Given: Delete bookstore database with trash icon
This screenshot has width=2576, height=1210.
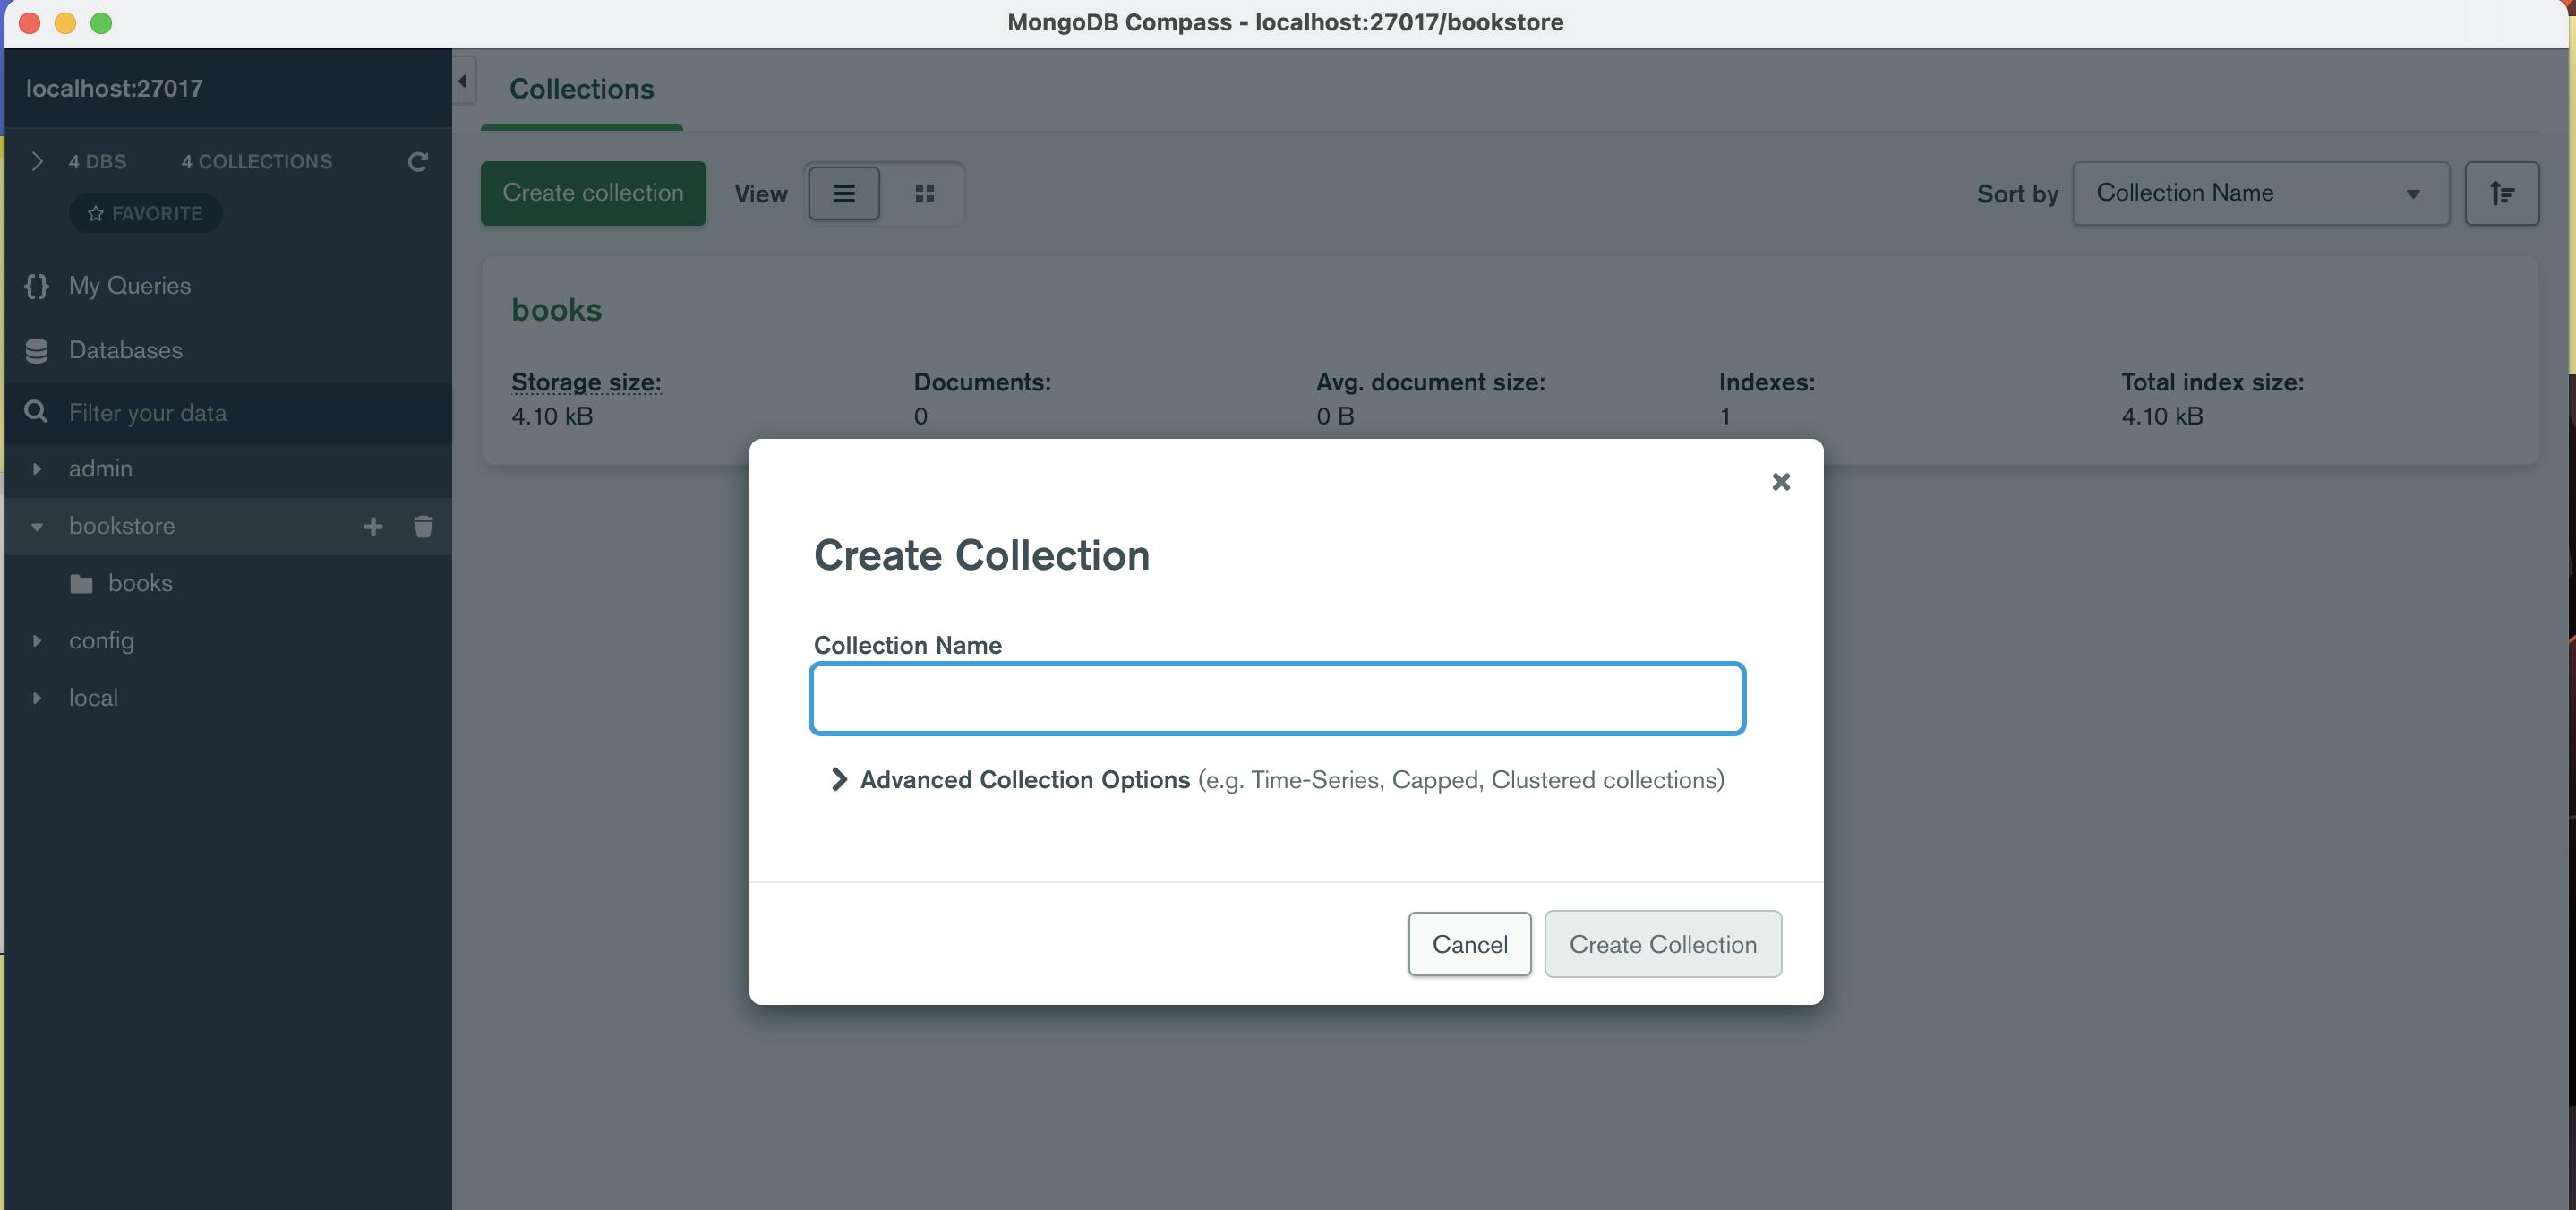Looking at the screenshot, I should (x=423, y=526).
